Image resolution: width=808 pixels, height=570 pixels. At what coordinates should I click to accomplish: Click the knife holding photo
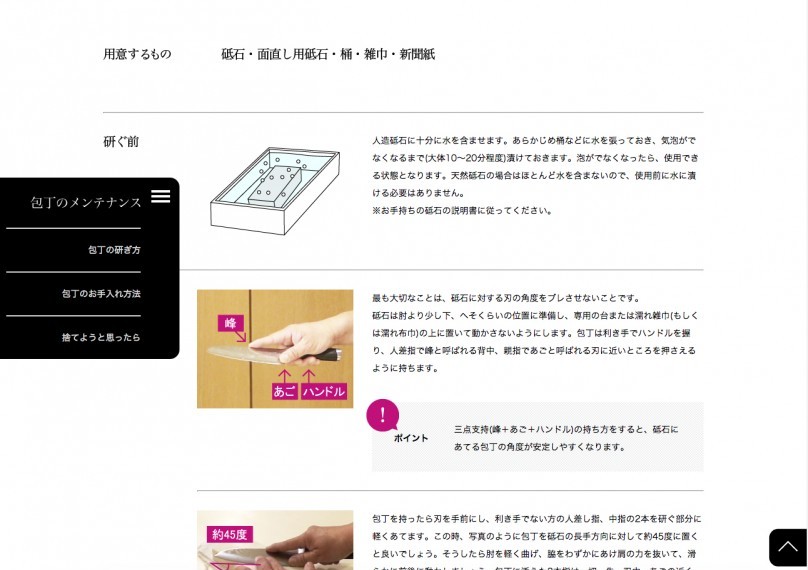coord(275,349)
